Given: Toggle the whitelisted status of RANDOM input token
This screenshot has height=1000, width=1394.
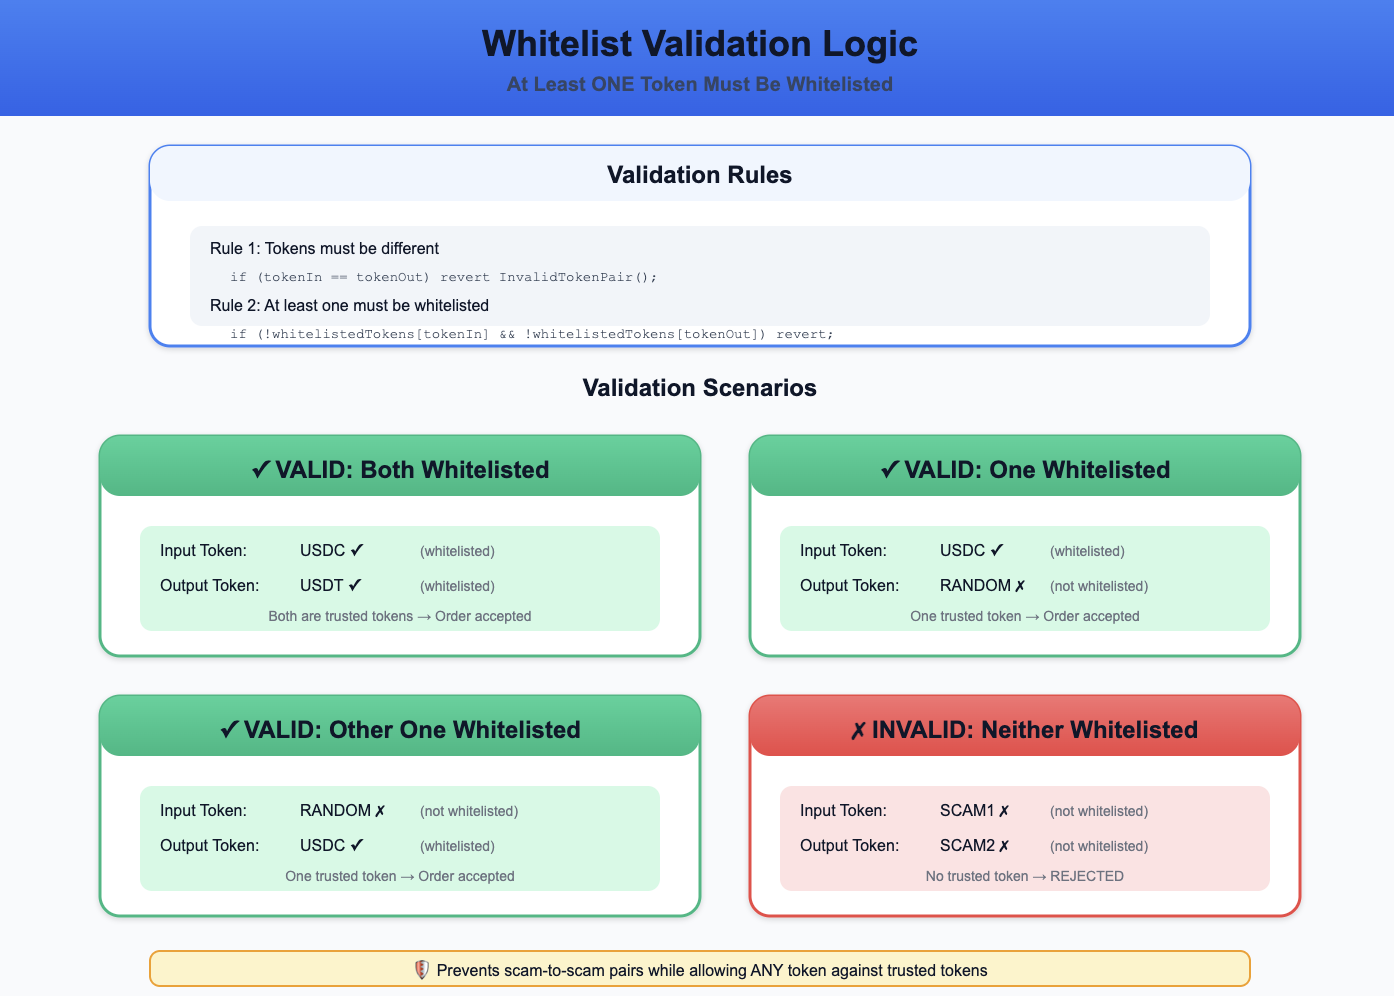Looking at the screenshot, I should (x=379, y=810).
